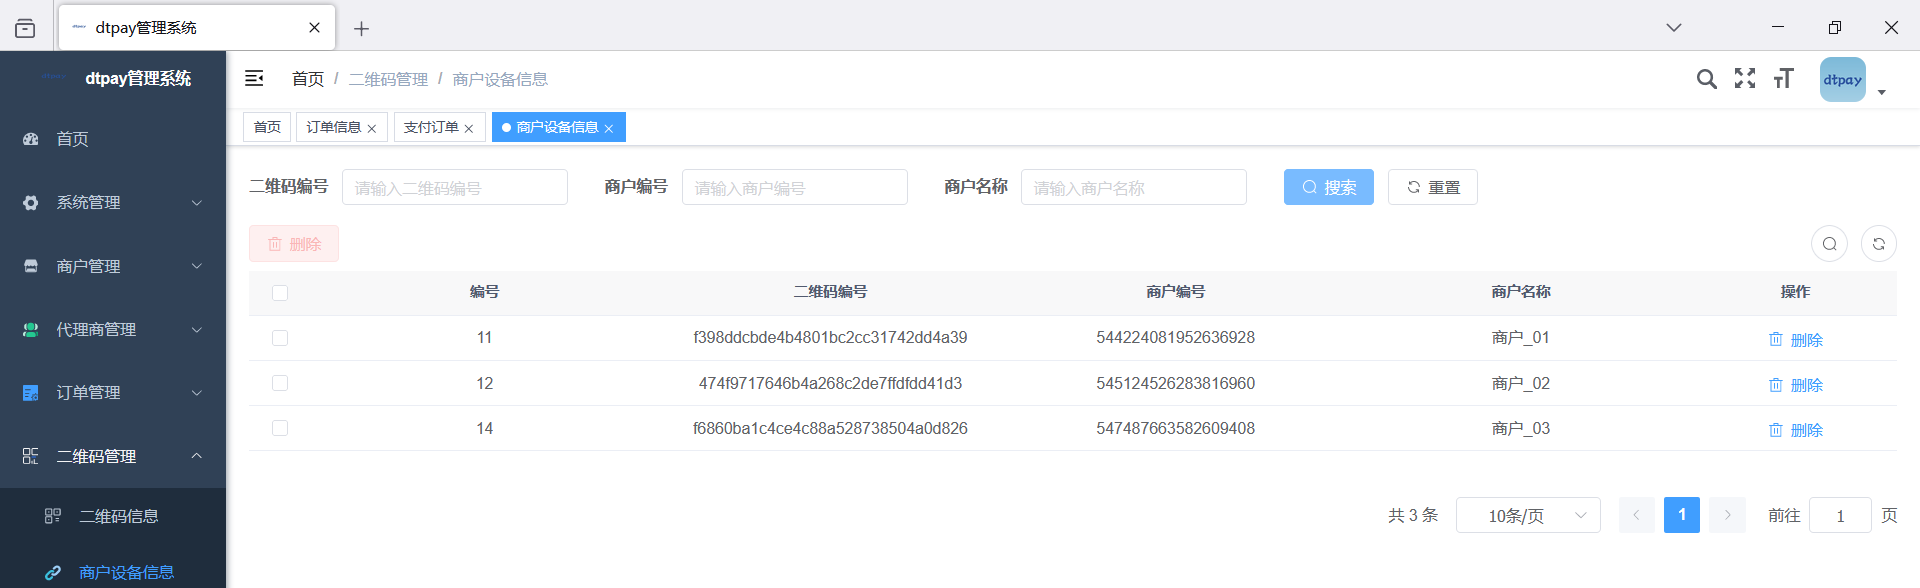The height and width of the screenshot is (588, 1920).
Task: Focus the 前往 page jump input
Action: 1840,515
